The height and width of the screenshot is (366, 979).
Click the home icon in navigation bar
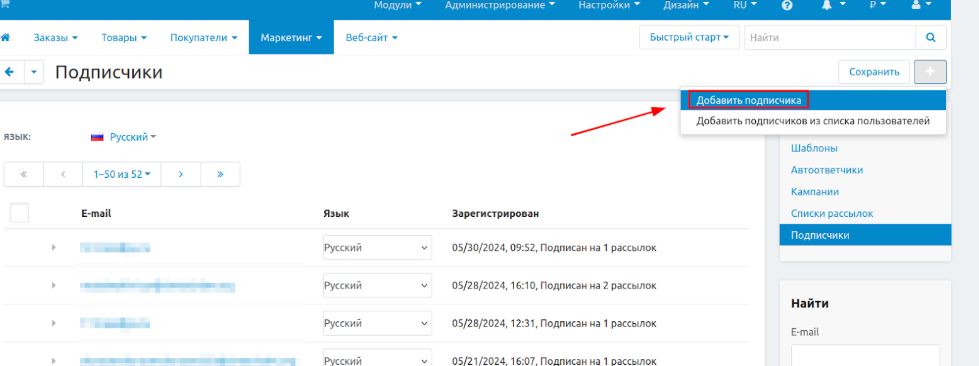(5, 37)
